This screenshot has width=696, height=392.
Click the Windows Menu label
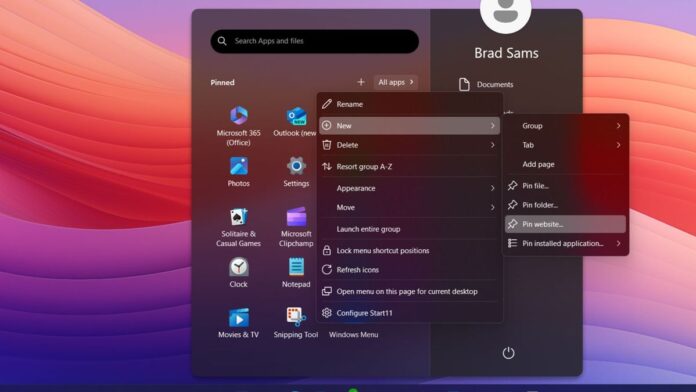point(353,335)
